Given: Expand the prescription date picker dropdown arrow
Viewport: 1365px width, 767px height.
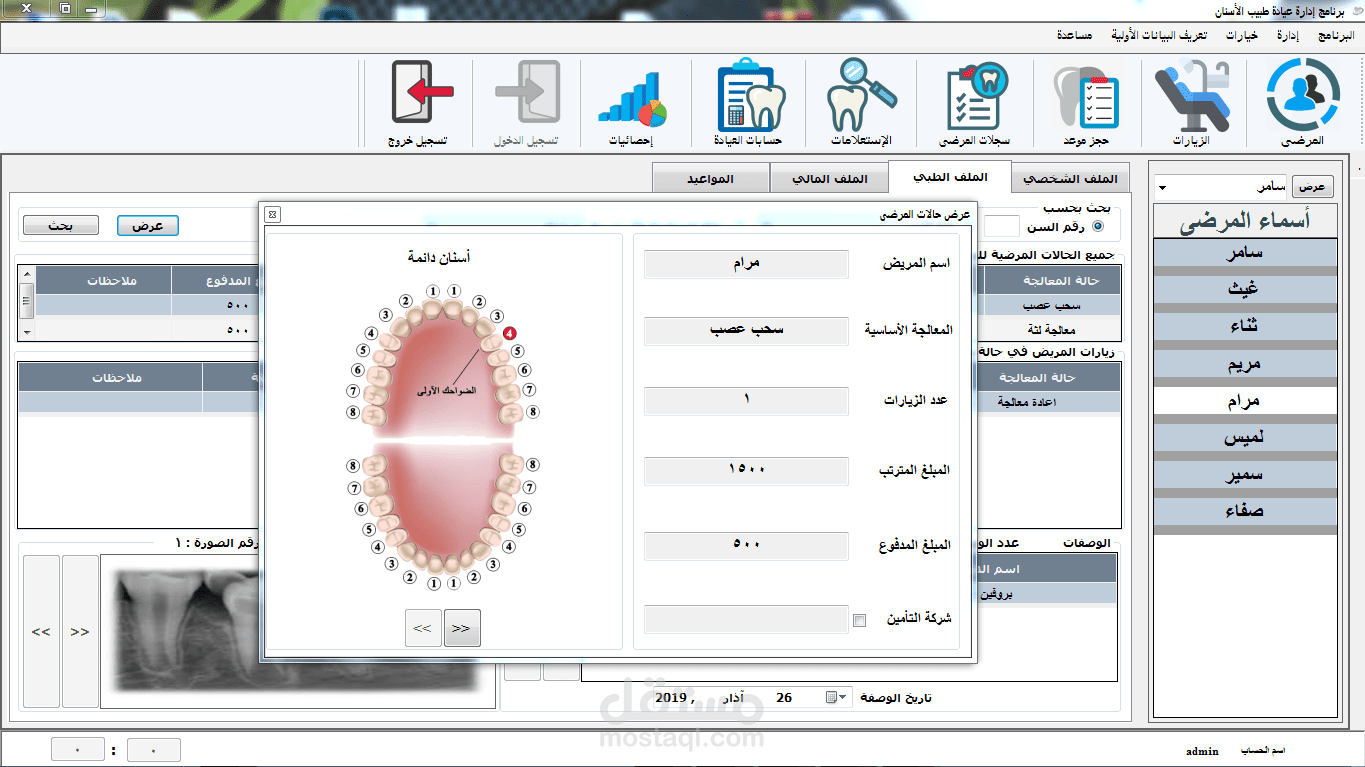Looking at the screenshot, I should tap(843, 697).
